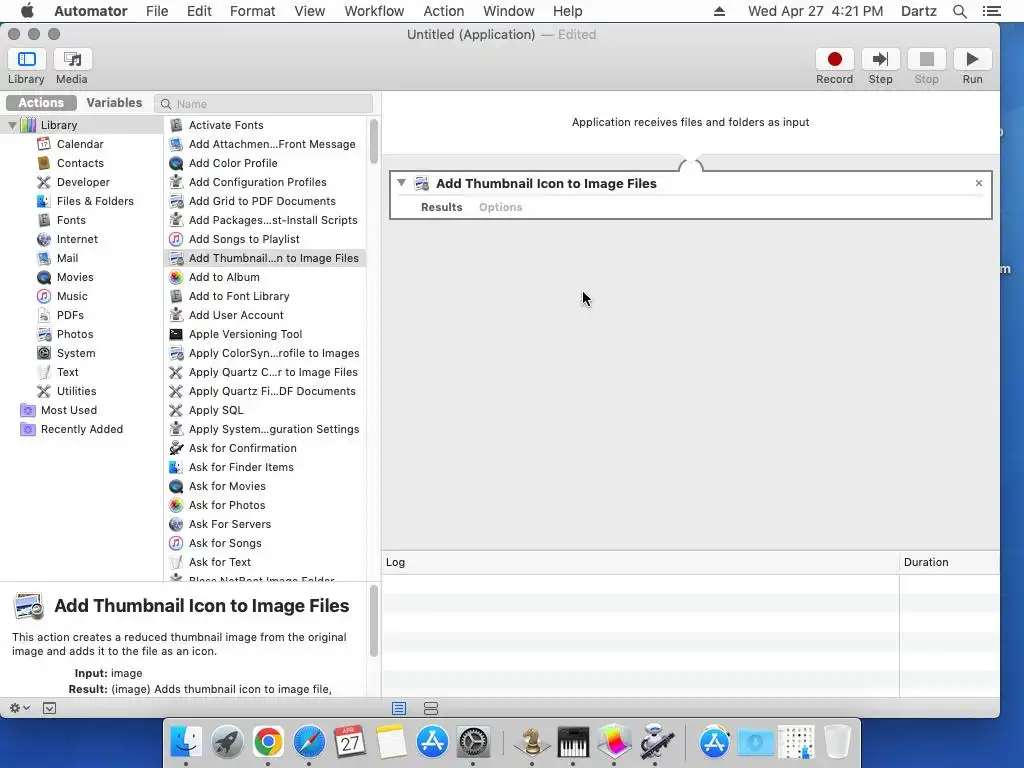Open the File menu

[x=157, y=11]
